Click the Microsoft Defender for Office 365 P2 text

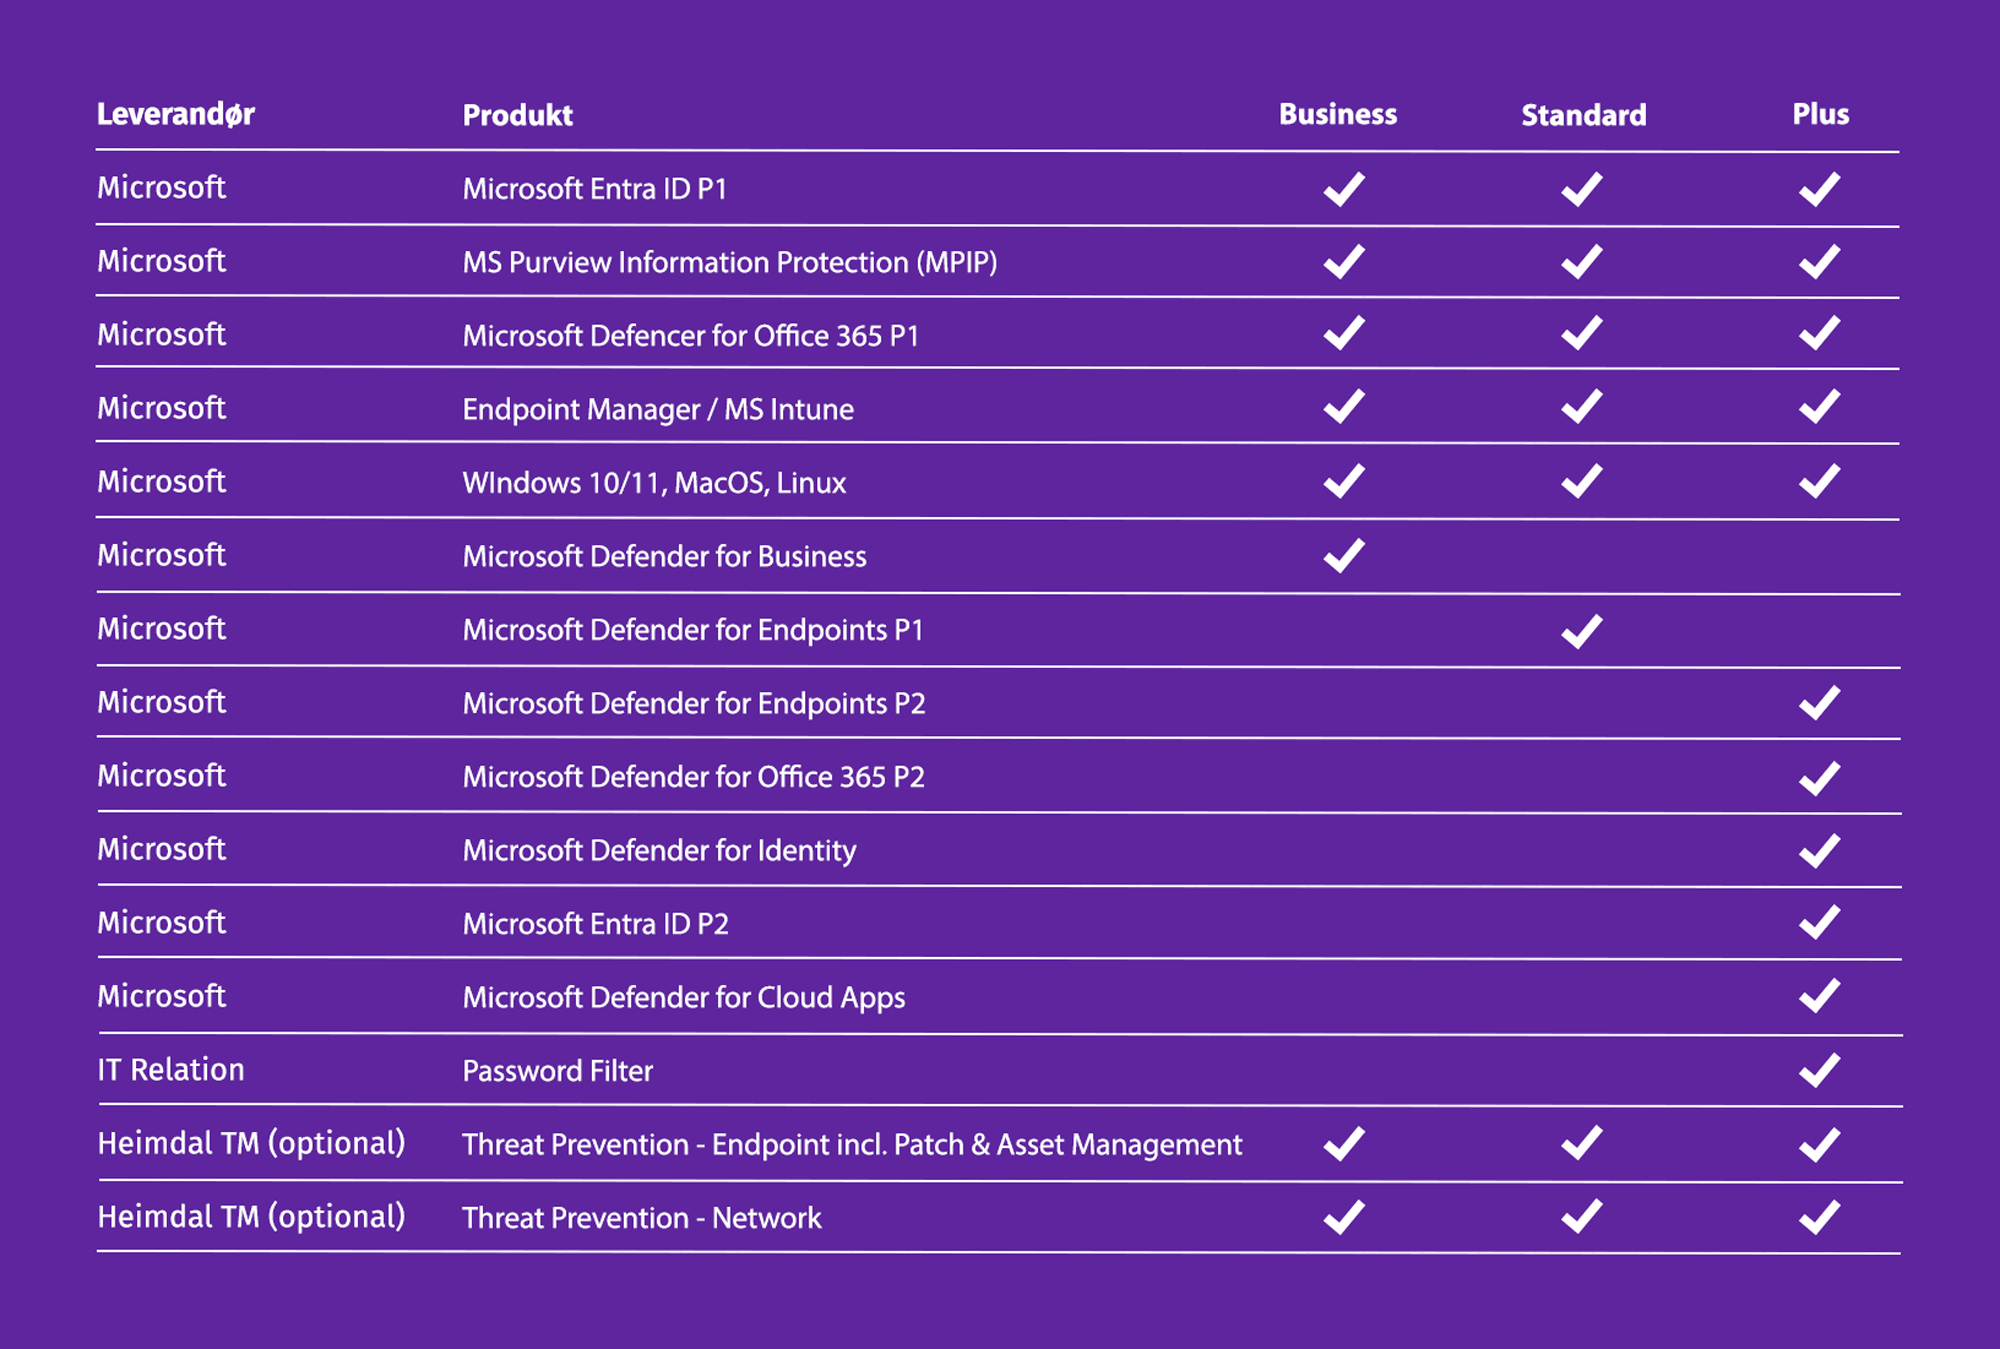693,777
